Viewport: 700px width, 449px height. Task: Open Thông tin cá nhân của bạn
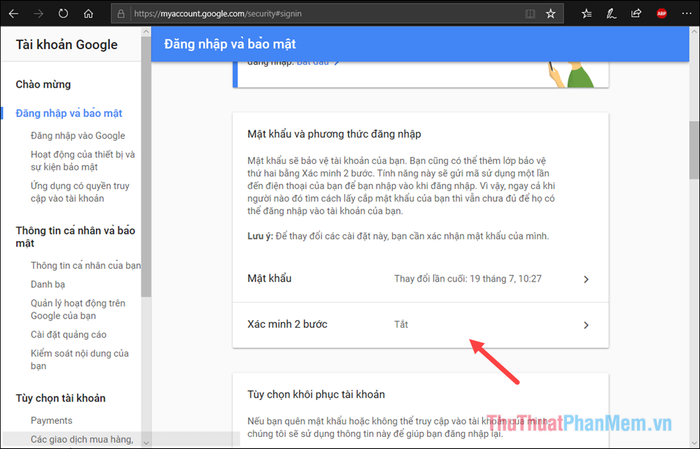[x=86, y=266]
